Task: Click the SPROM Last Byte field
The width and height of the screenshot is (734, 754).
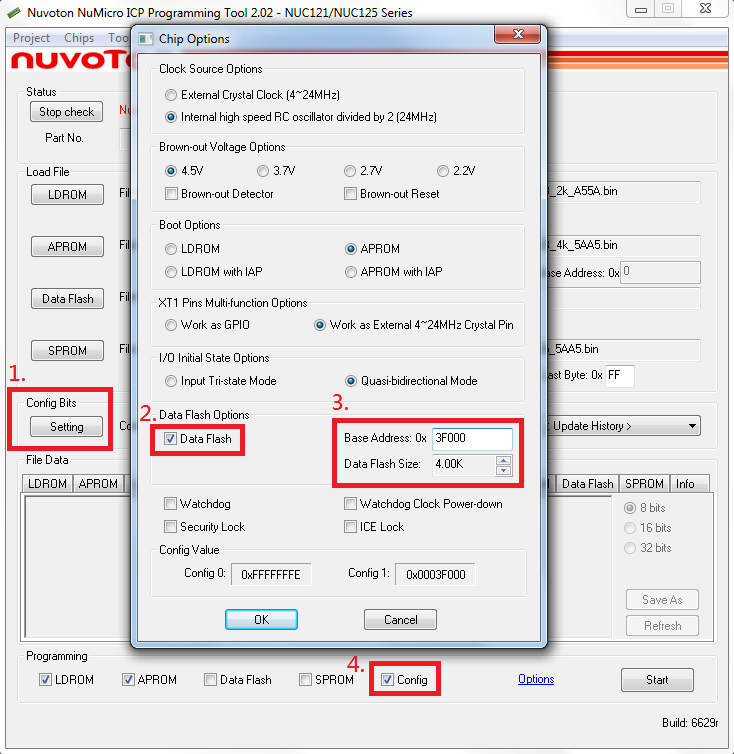Action: [x=620, y=376]
